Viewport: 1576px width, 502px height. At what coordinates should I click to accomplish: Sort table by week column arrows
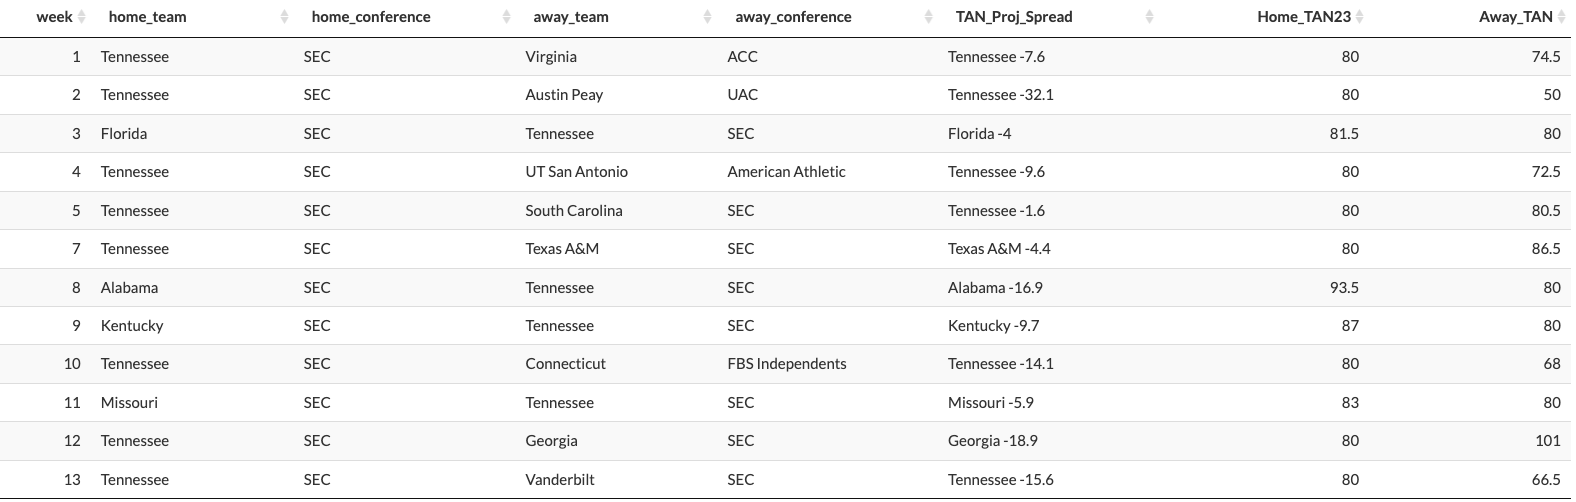coord(82,17)
